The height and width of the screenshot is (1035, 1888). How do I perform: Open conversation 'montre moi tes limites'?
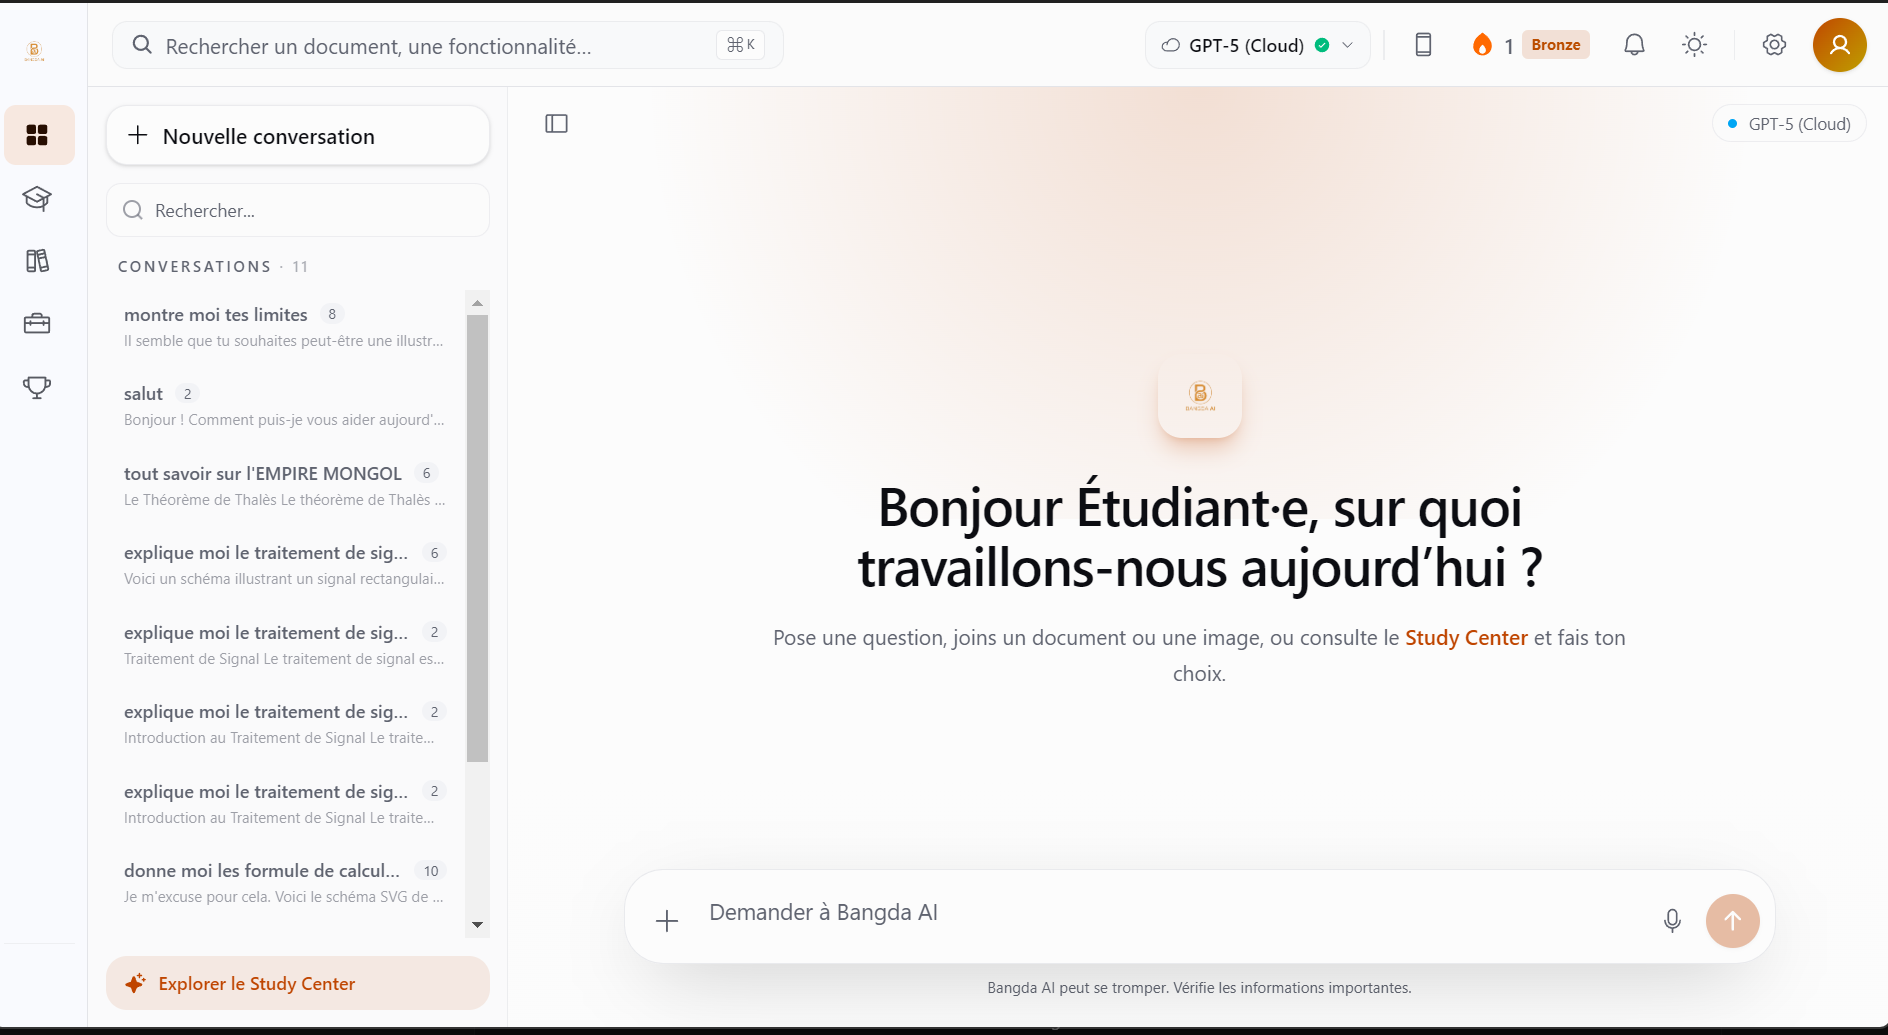284,327
